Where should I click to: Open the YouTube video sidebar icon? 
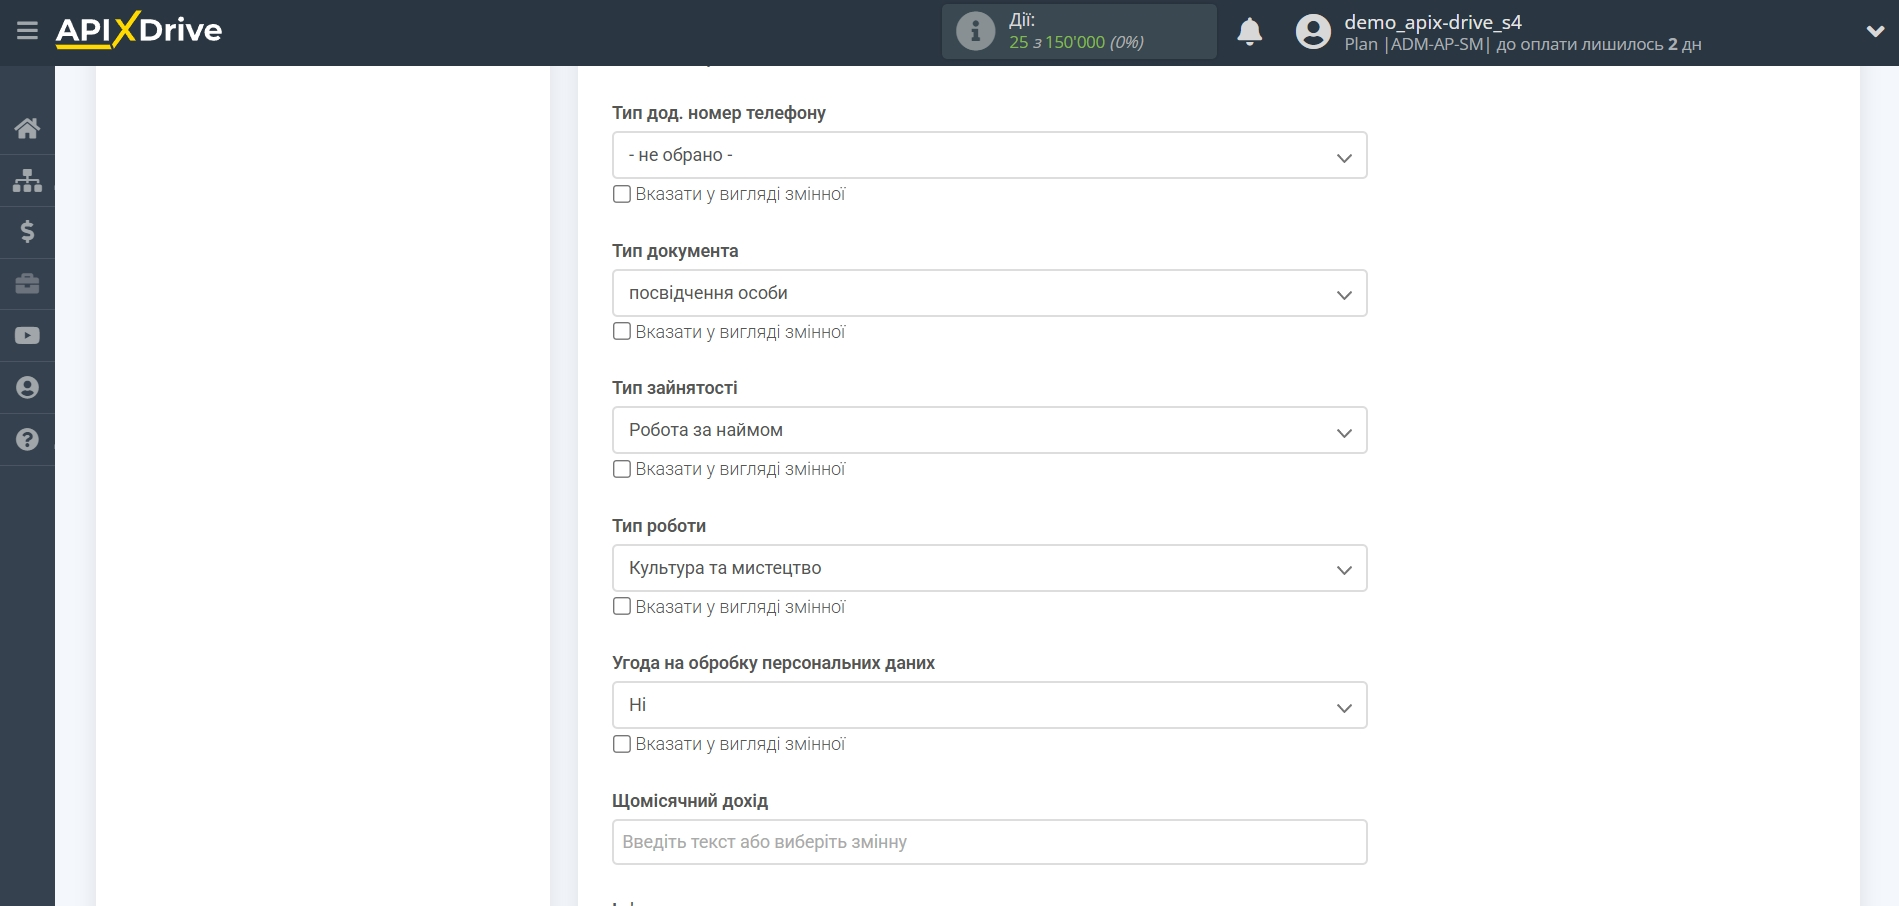point(27,336)
